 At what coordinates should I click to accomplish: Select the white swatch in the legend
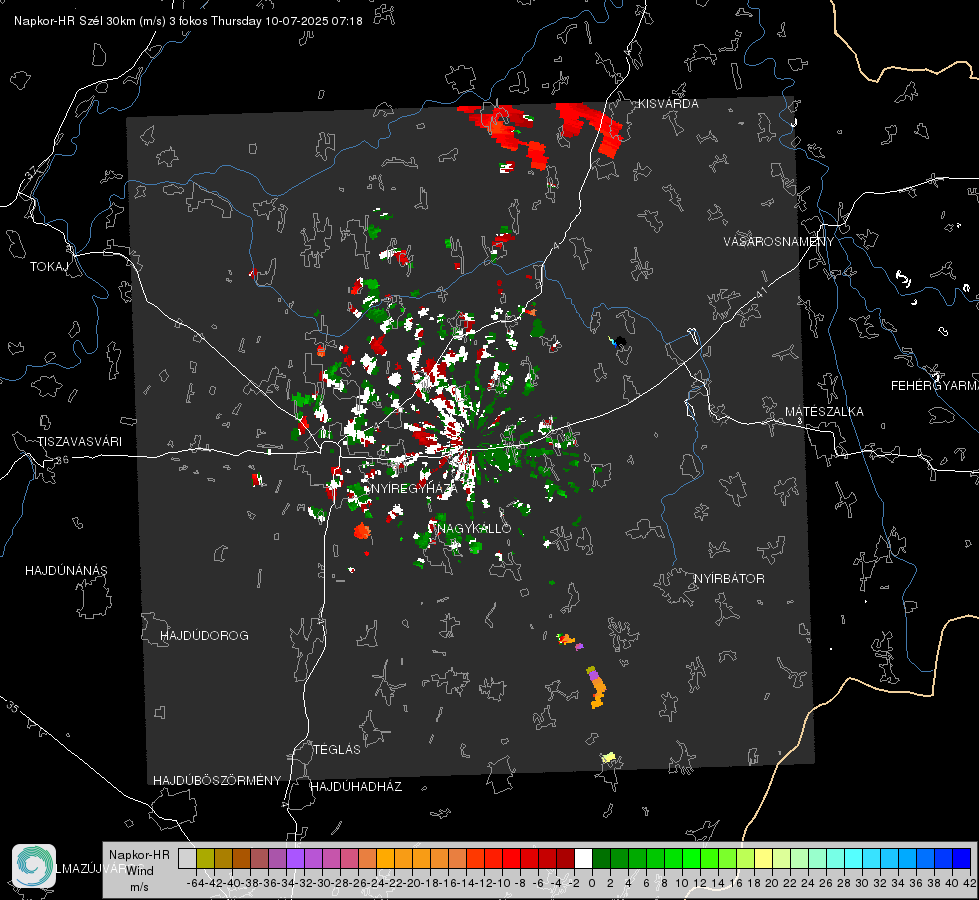coord(583,858)
